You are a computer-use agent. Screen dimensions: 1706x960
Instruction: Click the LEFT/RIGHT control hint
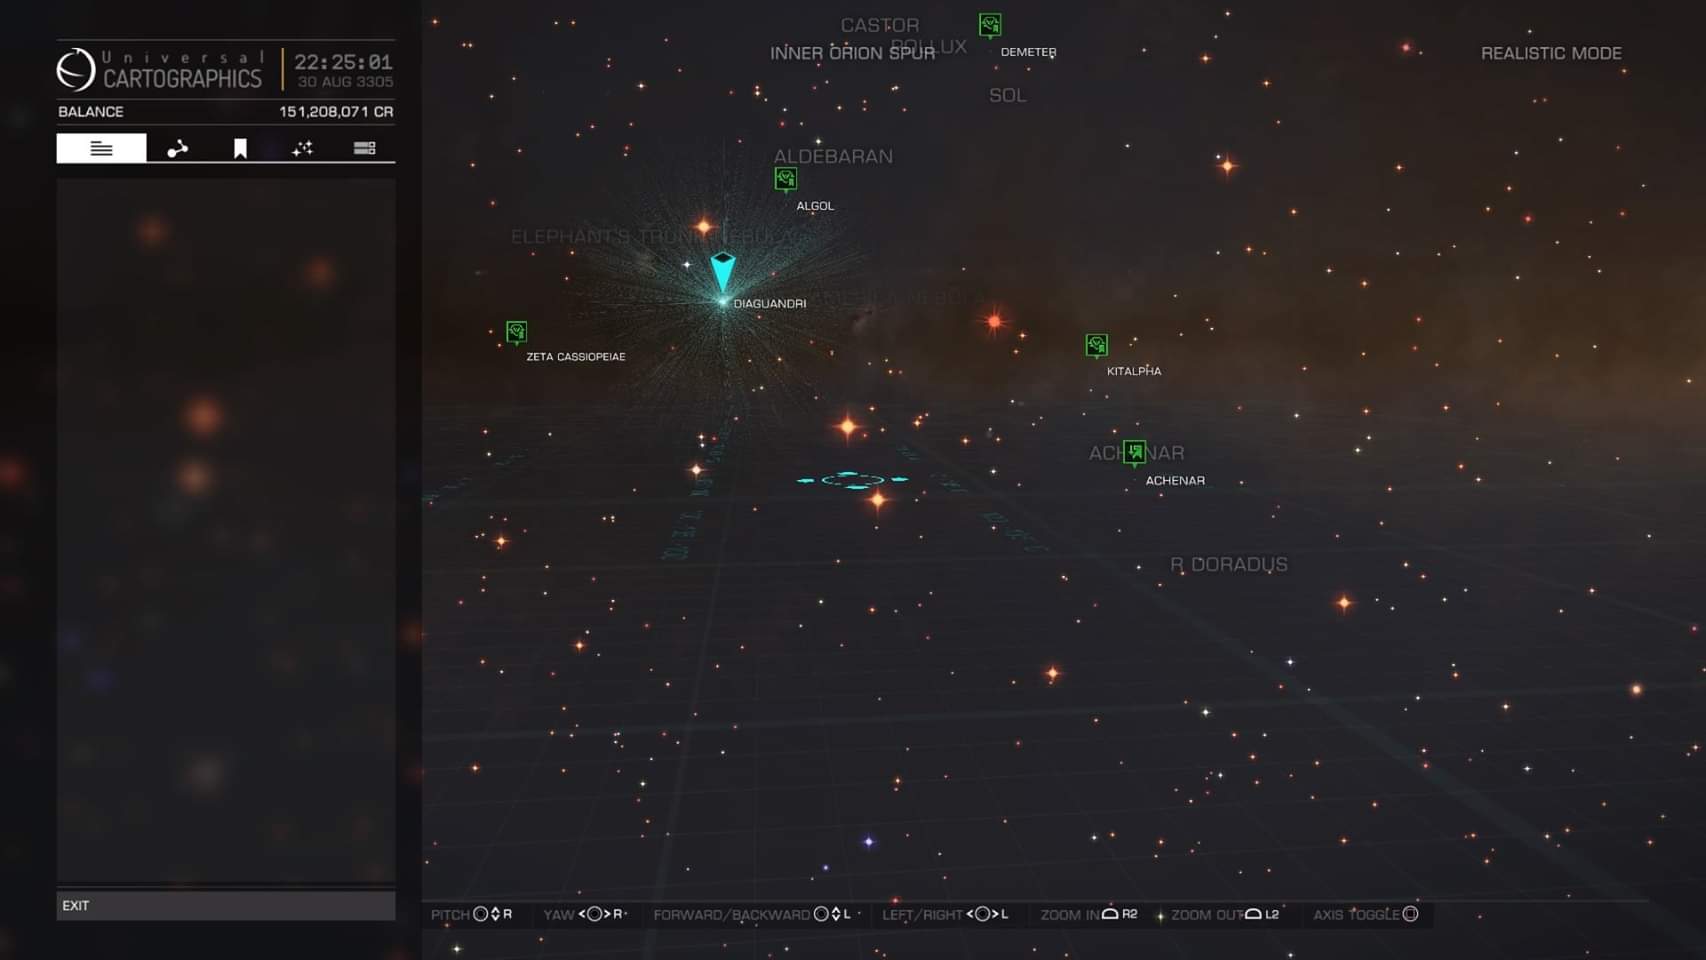coord(945,914)
